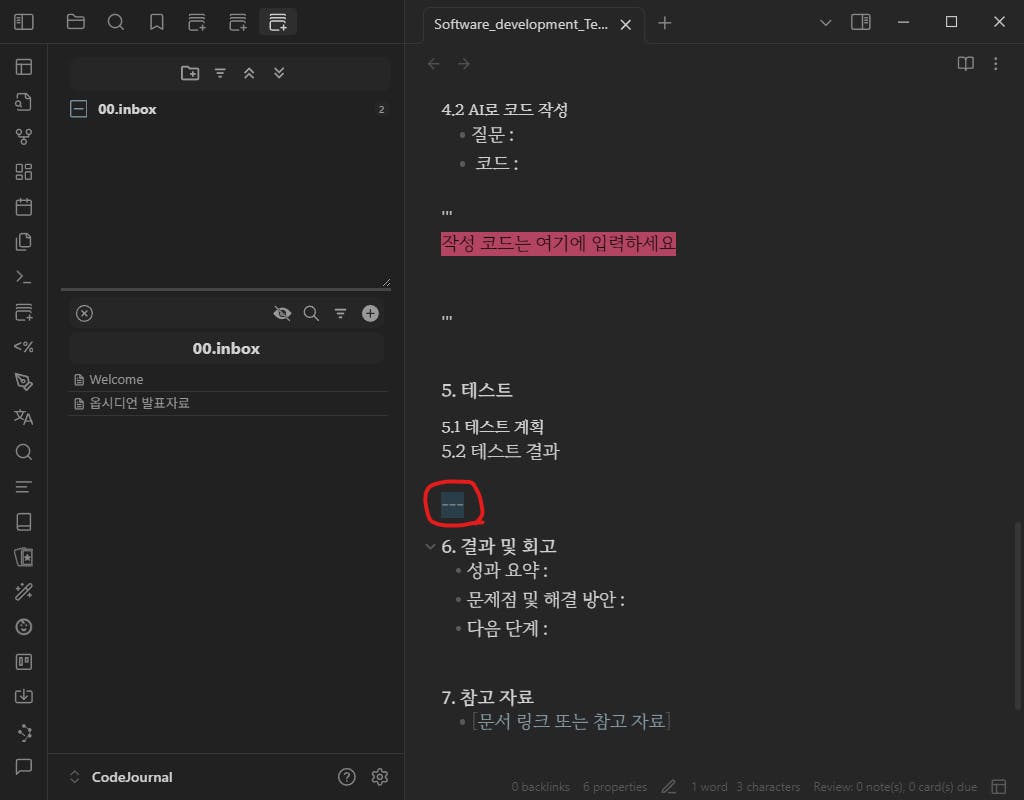The image size is (1024, 800).
Task: Open the chat bubble ribbon icon
Action: 24,767
